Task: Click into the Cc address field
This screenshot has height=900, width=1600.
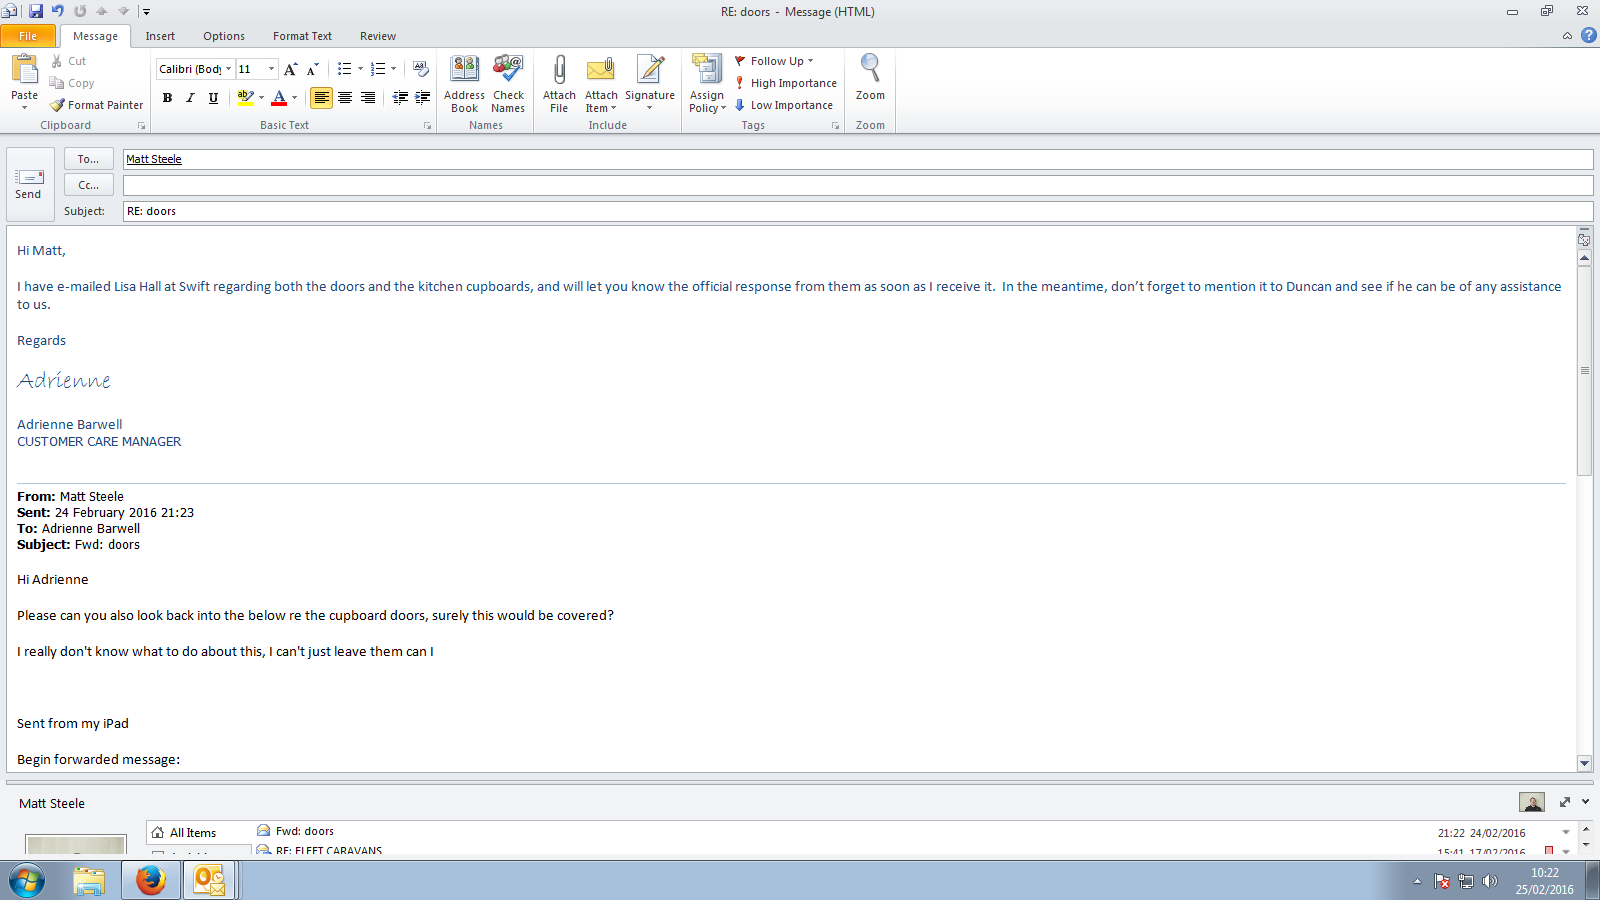Action: tap(858, 185)
